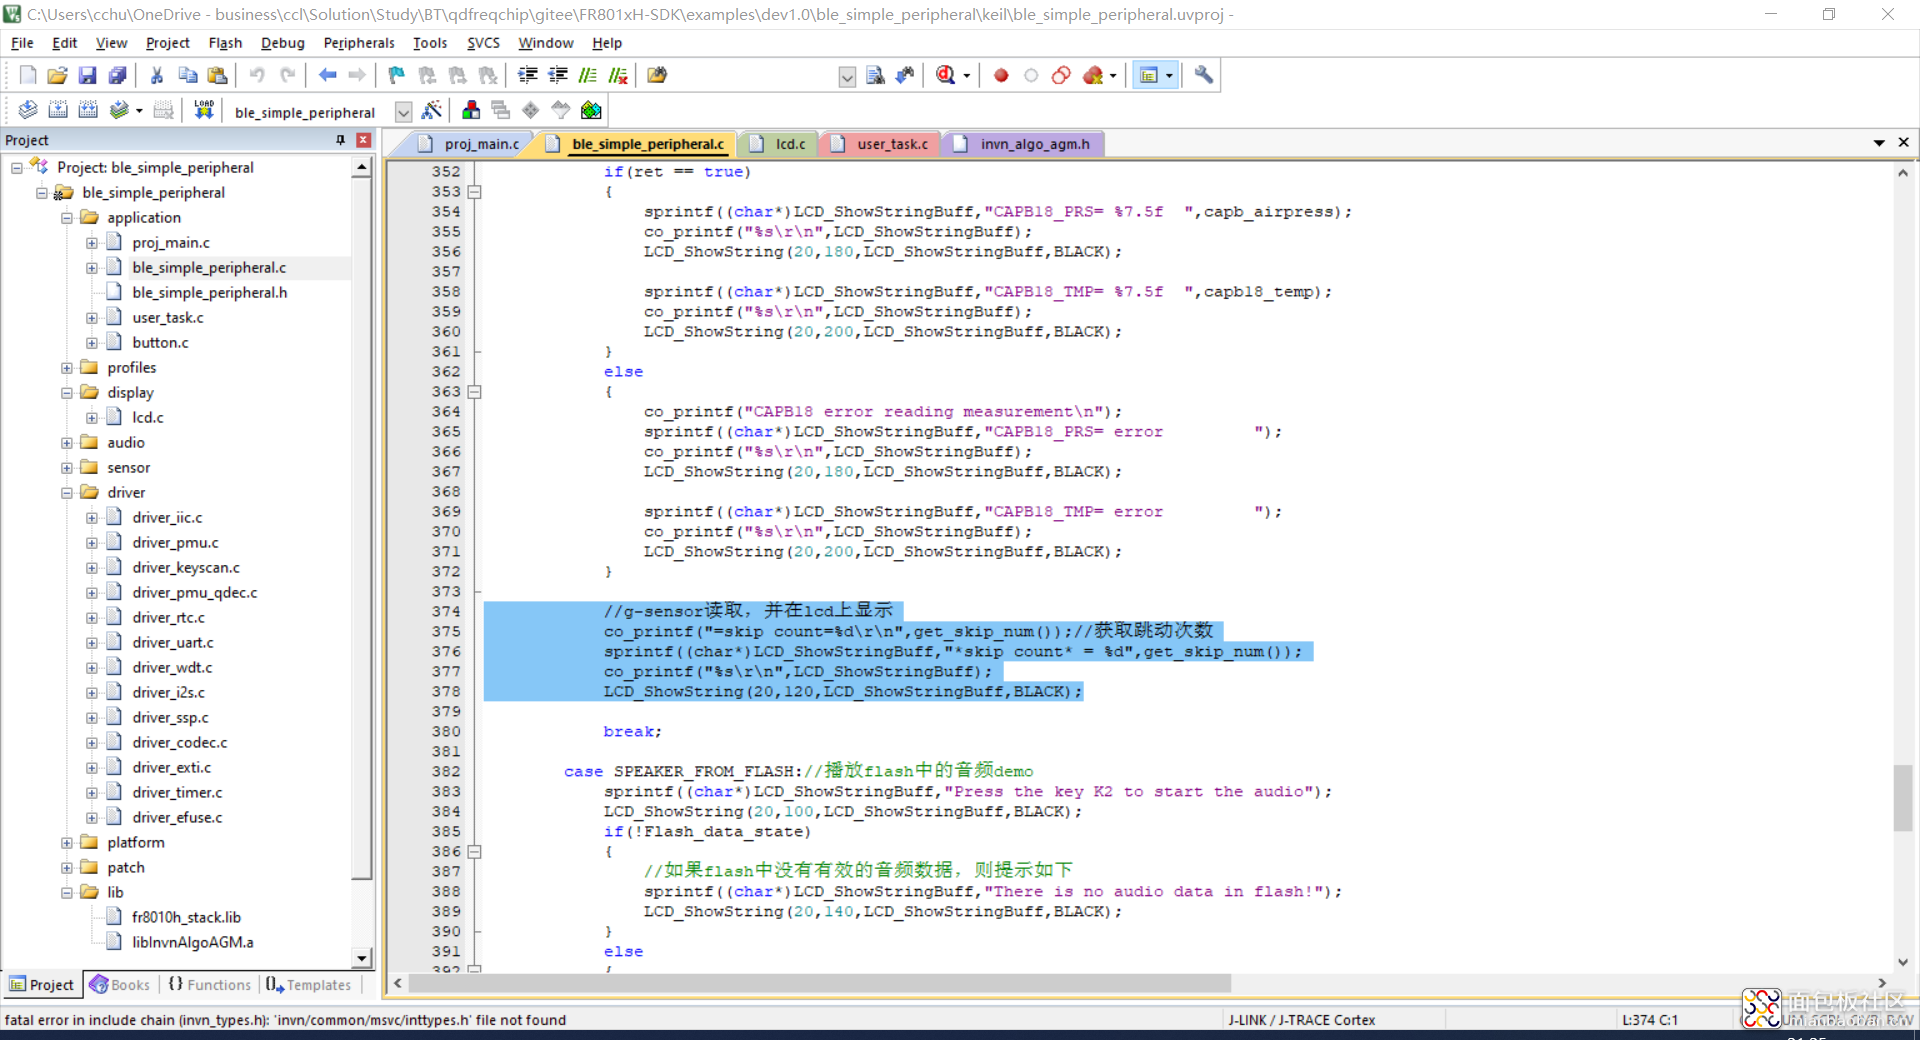Viewport: 1920px width, 1040px height.
Task: Collapse code block at line 363
Action: [x=475, y=392]
